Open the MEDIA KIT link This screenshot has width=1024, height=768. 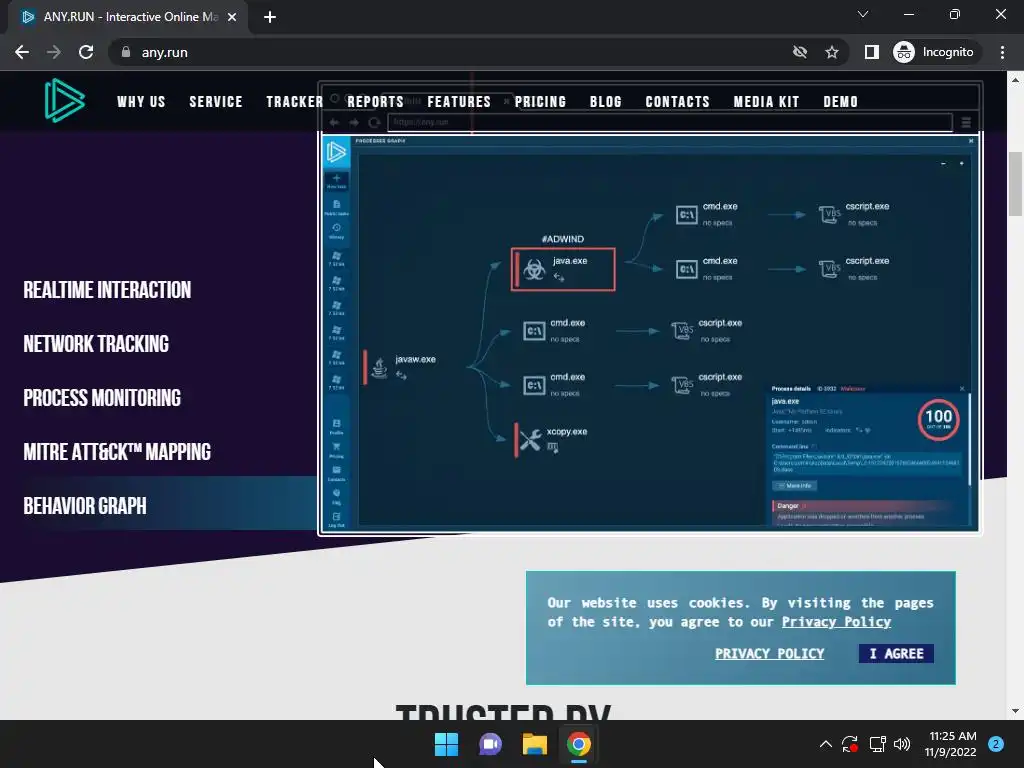pyautogui.click(x=766, y=102)
